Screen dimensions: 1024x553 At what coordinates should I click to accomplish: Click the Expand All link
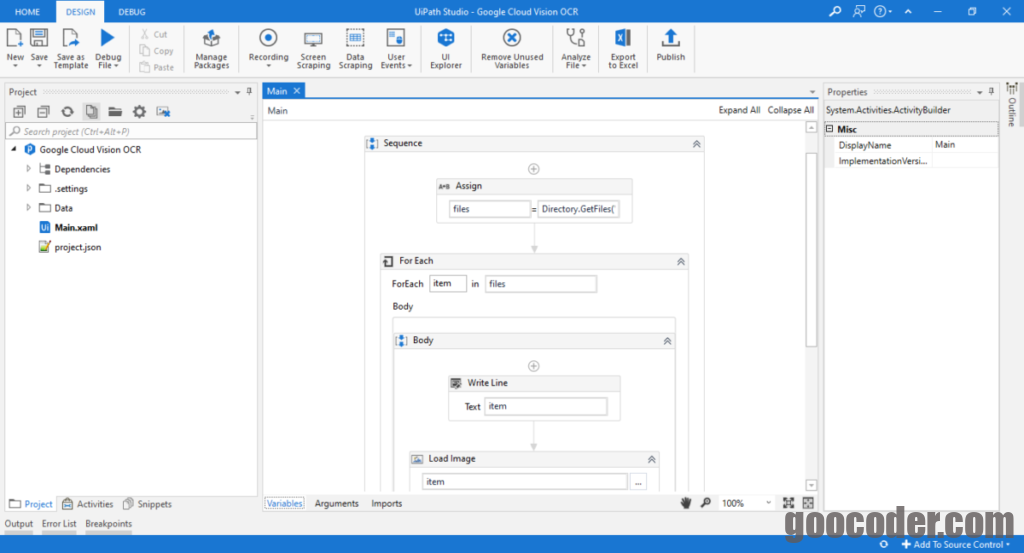pyautogui.click(x=739, y=110)
